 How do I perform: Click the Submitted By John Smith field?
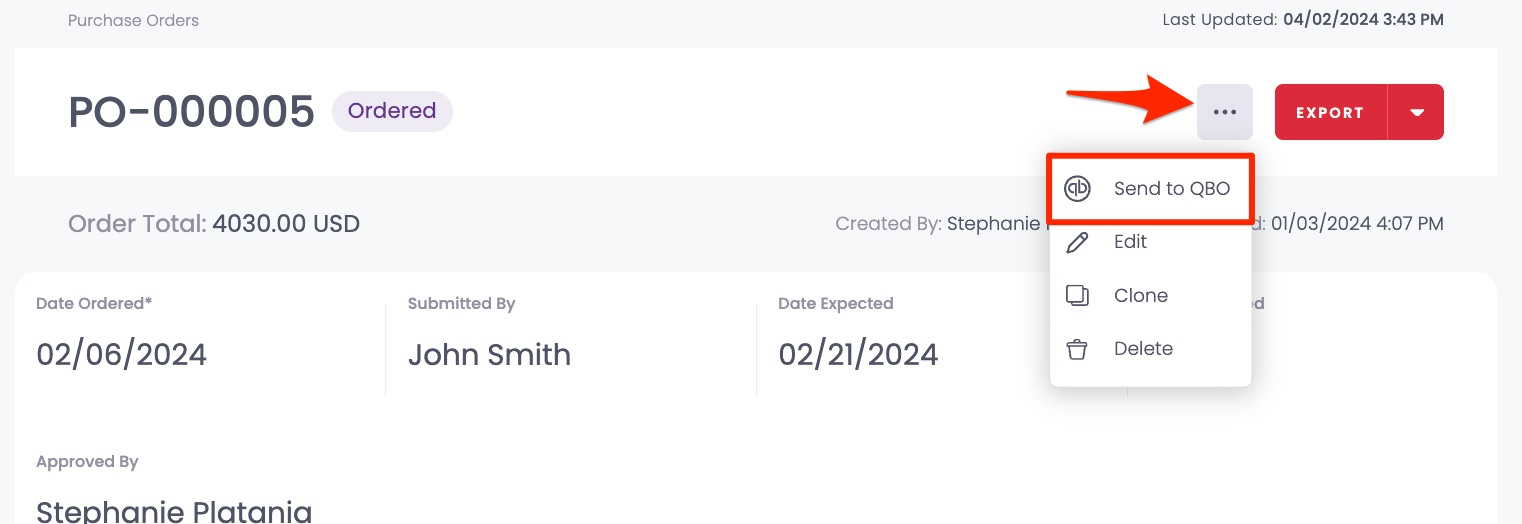(489, 354)
